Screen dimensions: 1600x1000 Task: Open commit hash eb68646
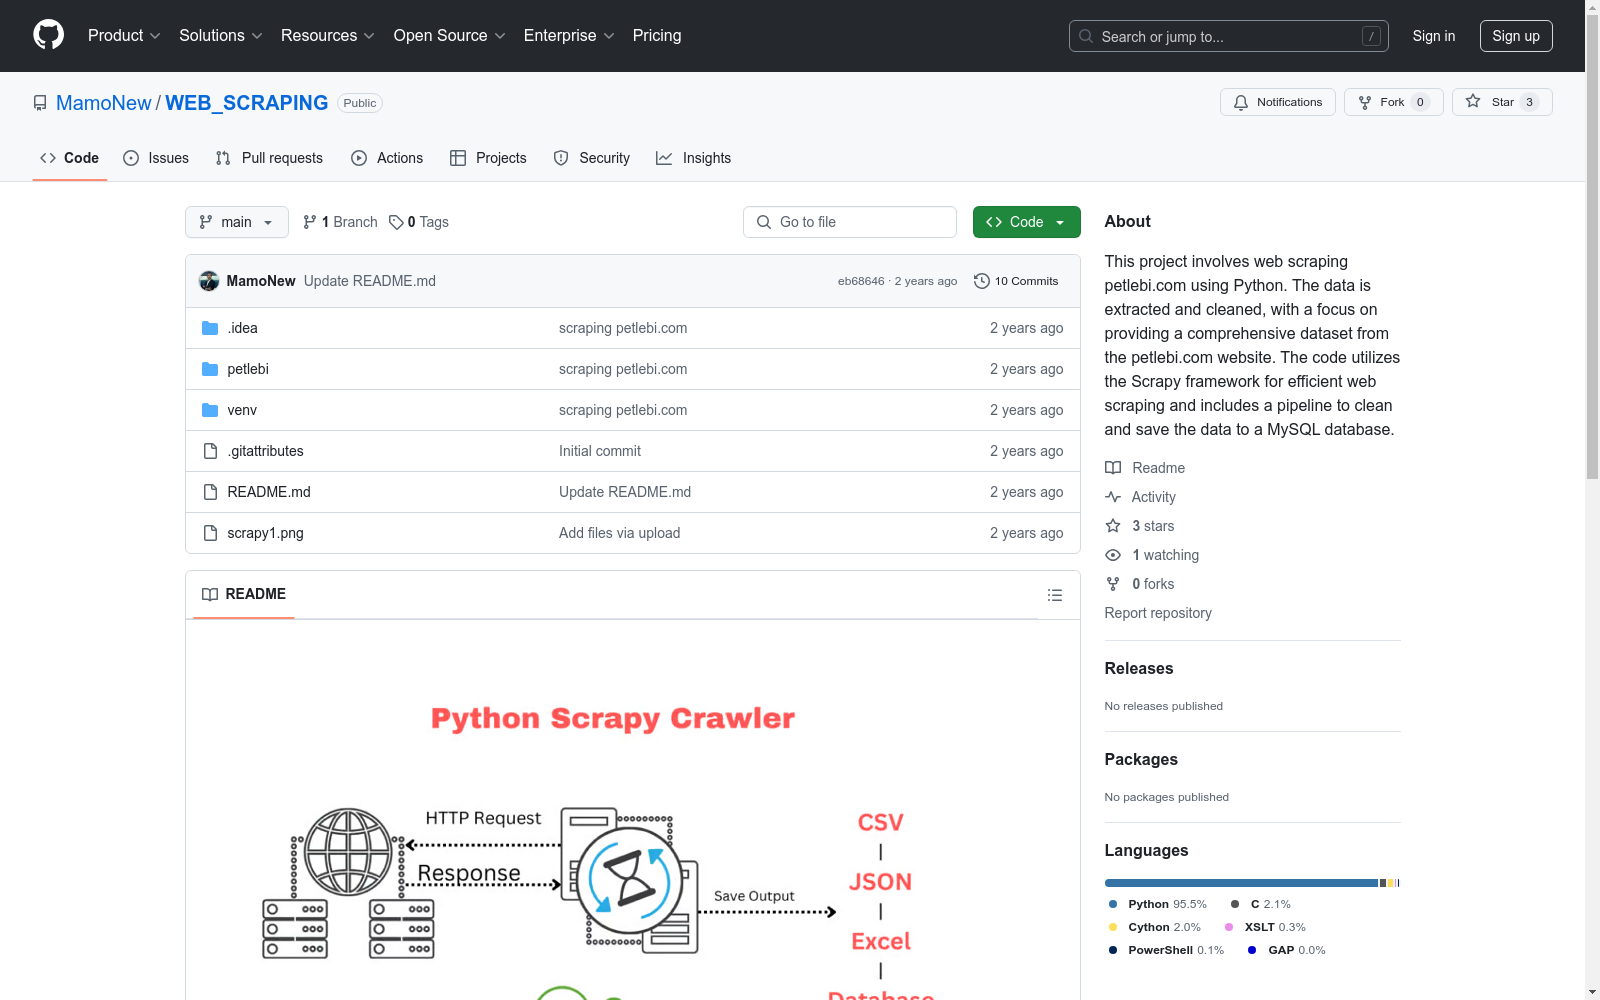tap(861, 281)
